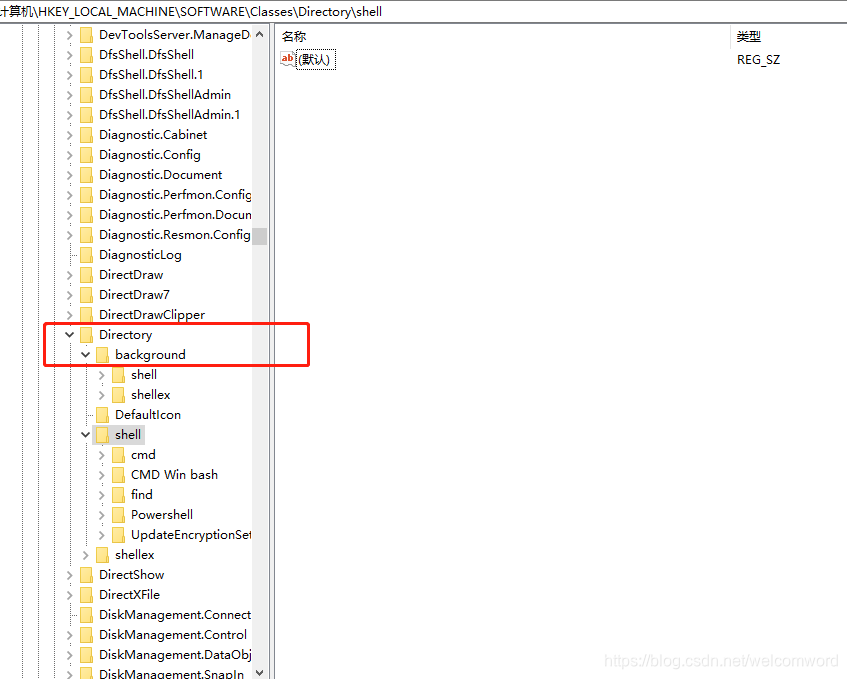Click the 类型 column header
The width and height of the screenshot is (847, 679).
click(x=749, y=36)
